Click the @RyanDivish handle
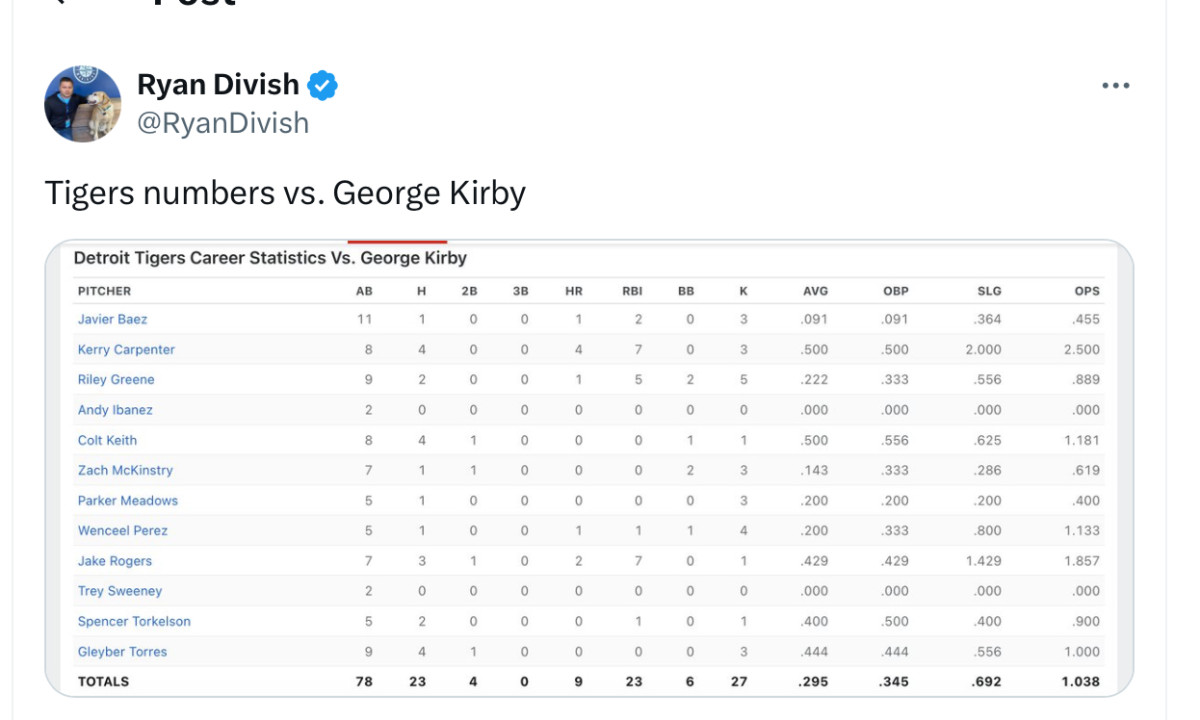This screenshot has width=1200, height=720. coord(223,123)
